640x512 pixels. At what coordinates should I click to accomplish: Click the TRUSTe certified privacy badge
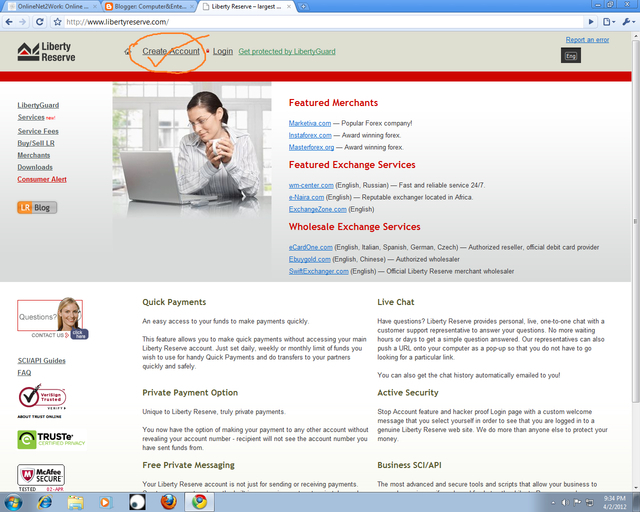click(x=51, y=439)
